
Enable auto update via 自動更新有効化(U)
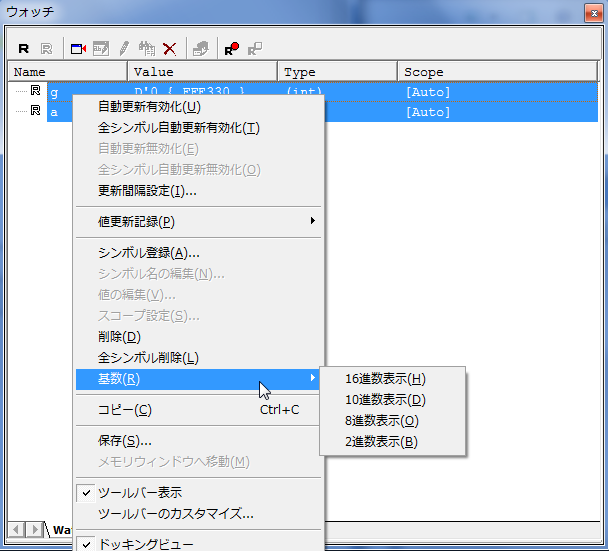pyautogui.click(x=149, y=107)
